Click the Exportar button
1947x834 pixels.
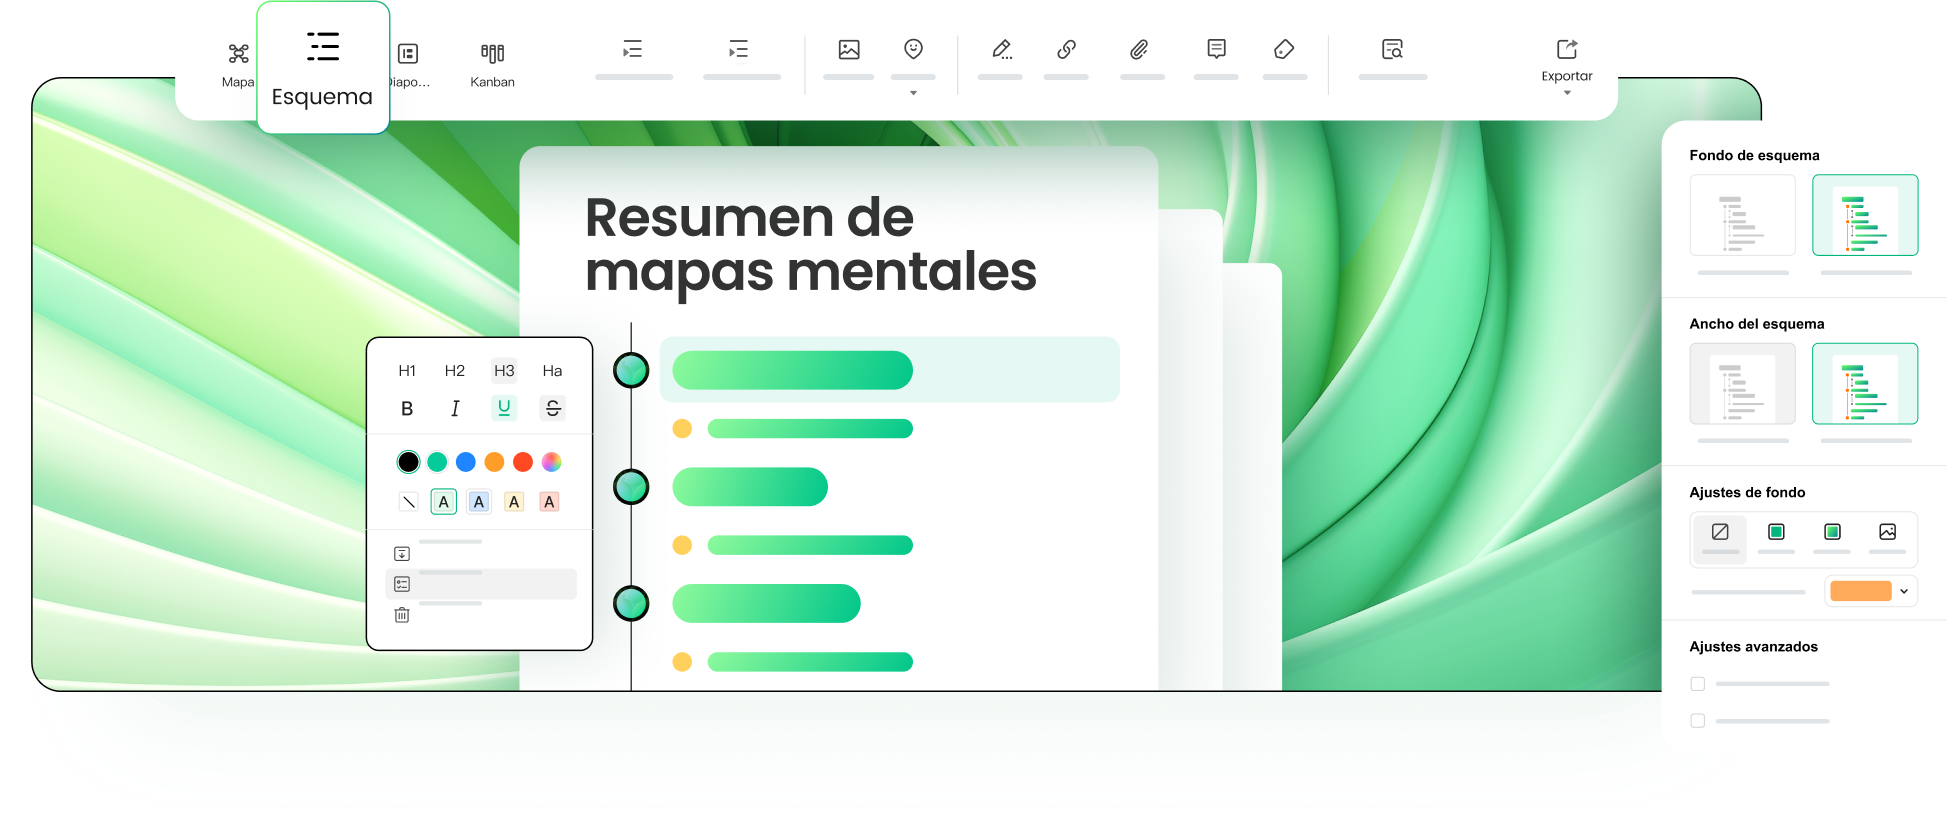[1567, 60]
